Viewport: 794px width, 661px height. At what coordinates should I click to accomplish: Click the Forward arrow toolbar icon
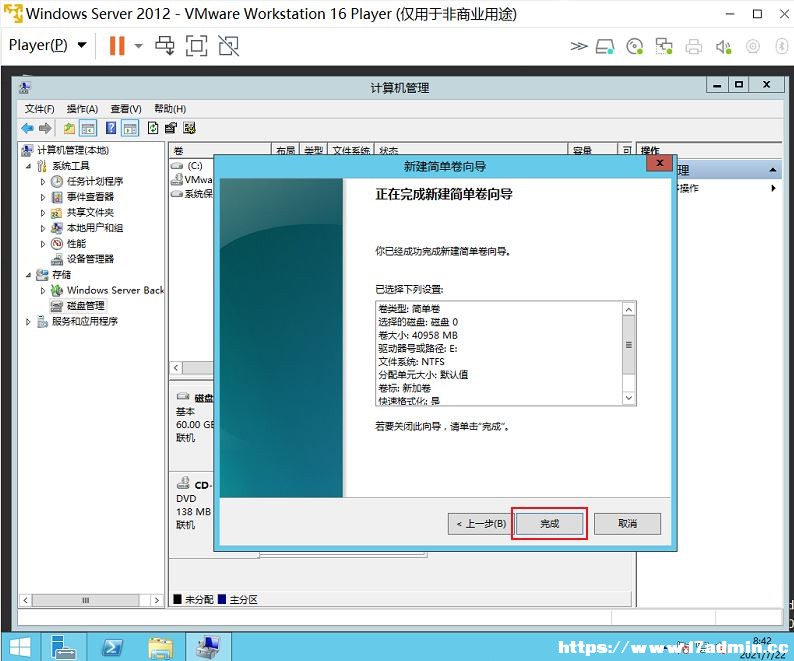point(45,128)
